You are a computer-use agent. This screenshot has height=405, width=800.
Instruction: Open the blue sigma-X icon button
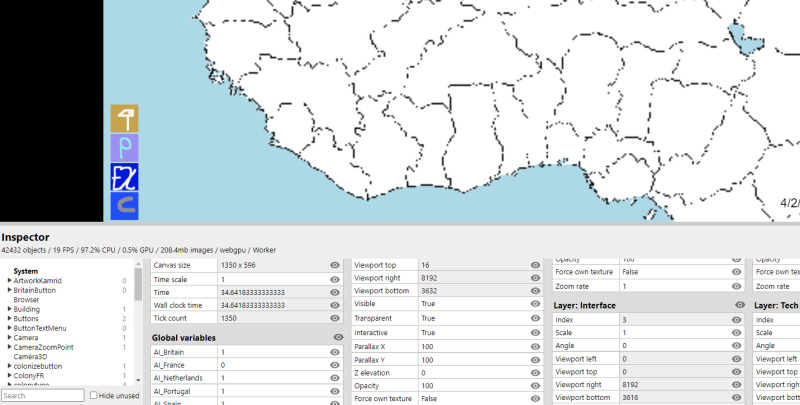(124, 177)
